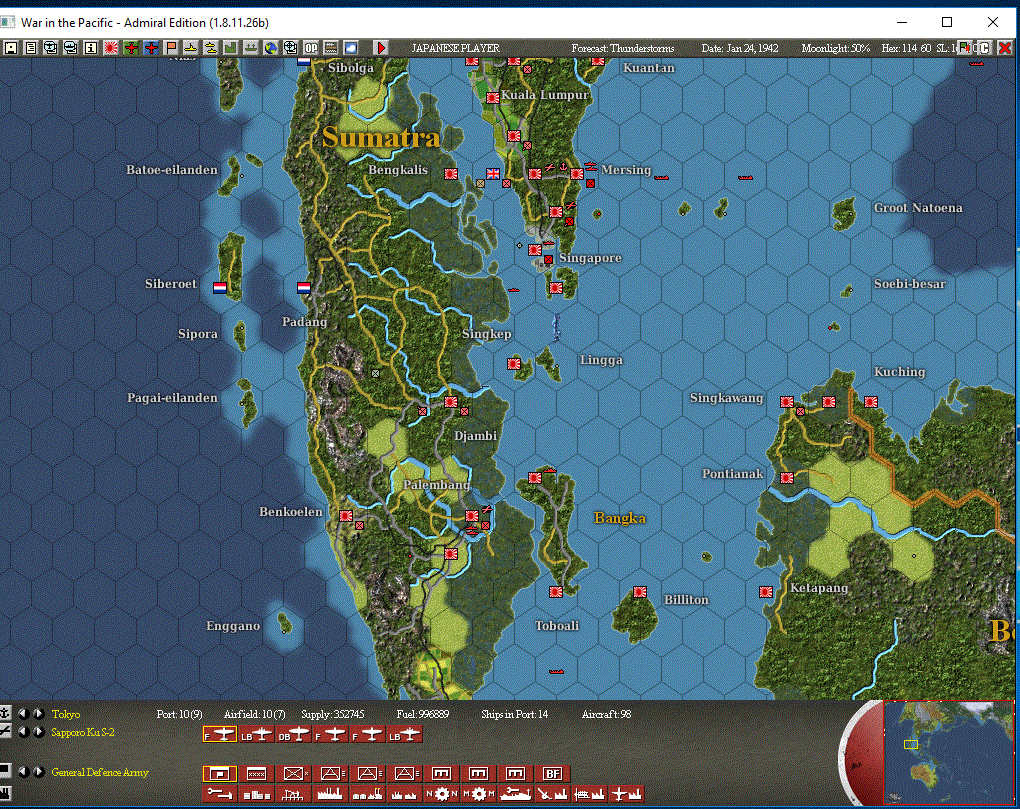This screenshot has height=809, width=1020.
Task: Click the N engine gear industry icon
Action: click(442, 793)
